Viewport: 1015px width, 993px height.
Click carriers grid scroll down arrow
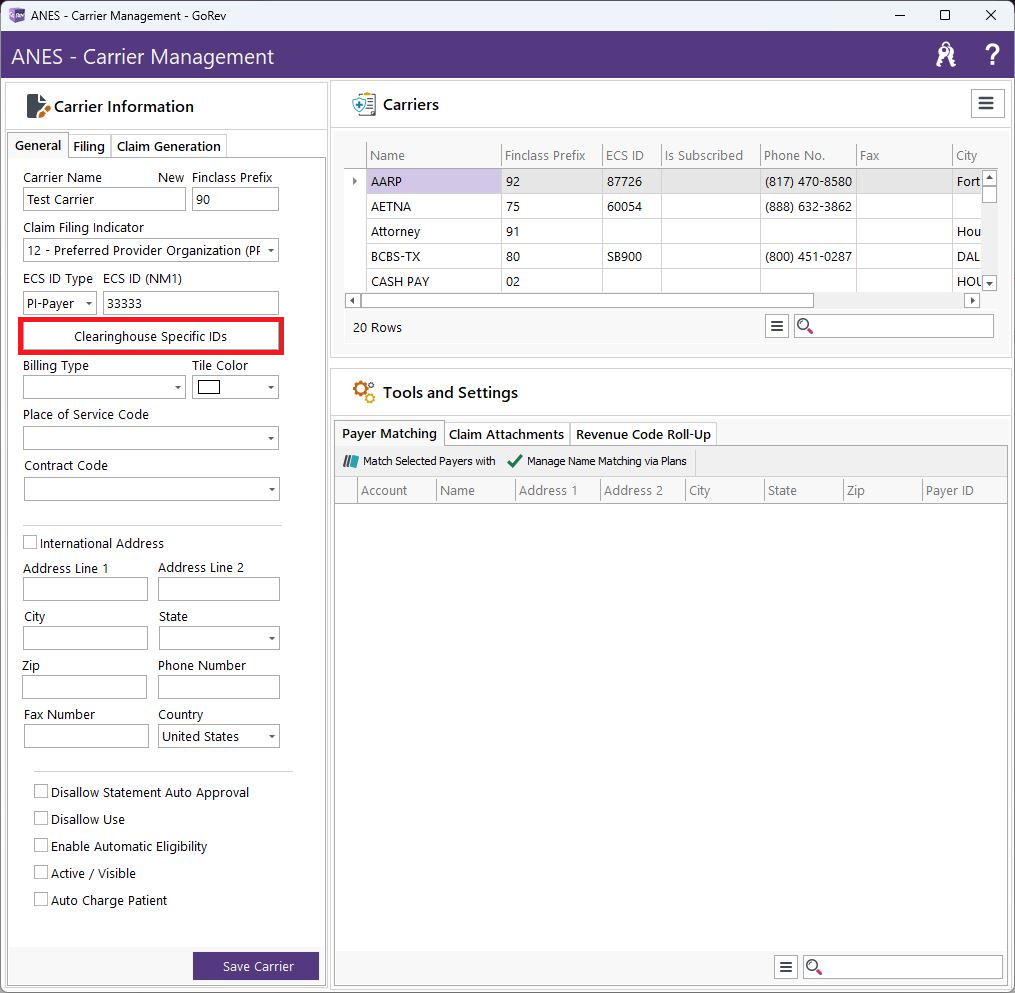point(989,283)
